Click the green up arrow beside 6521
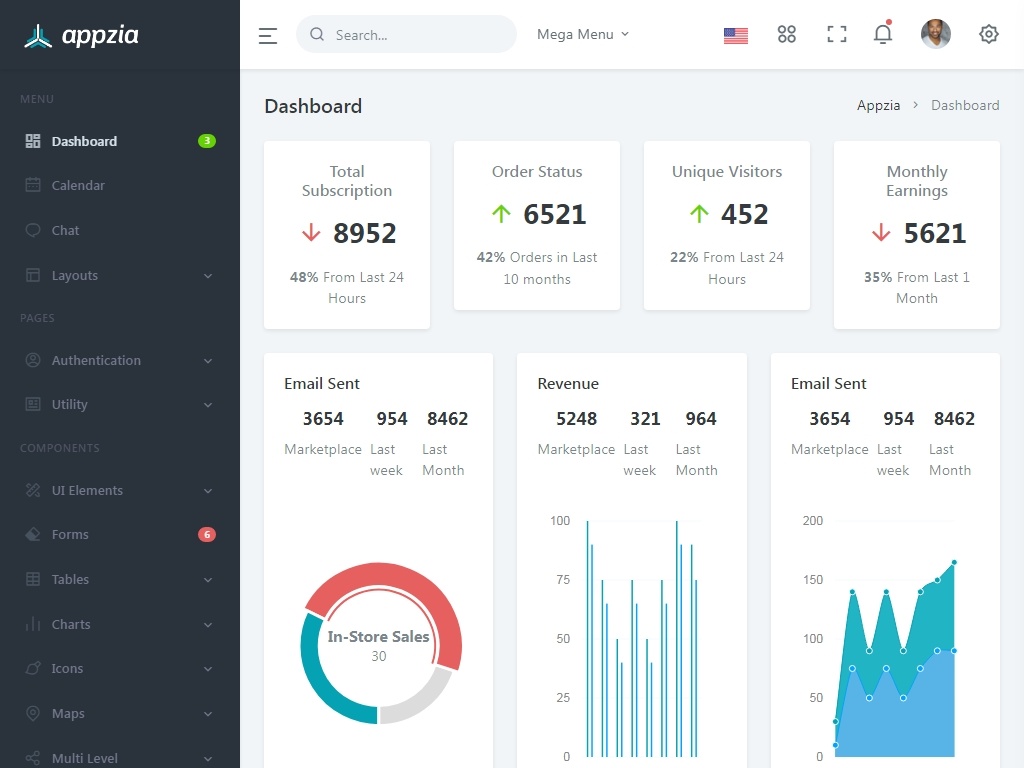This screenshot has width=1024, height=768. 501,213
